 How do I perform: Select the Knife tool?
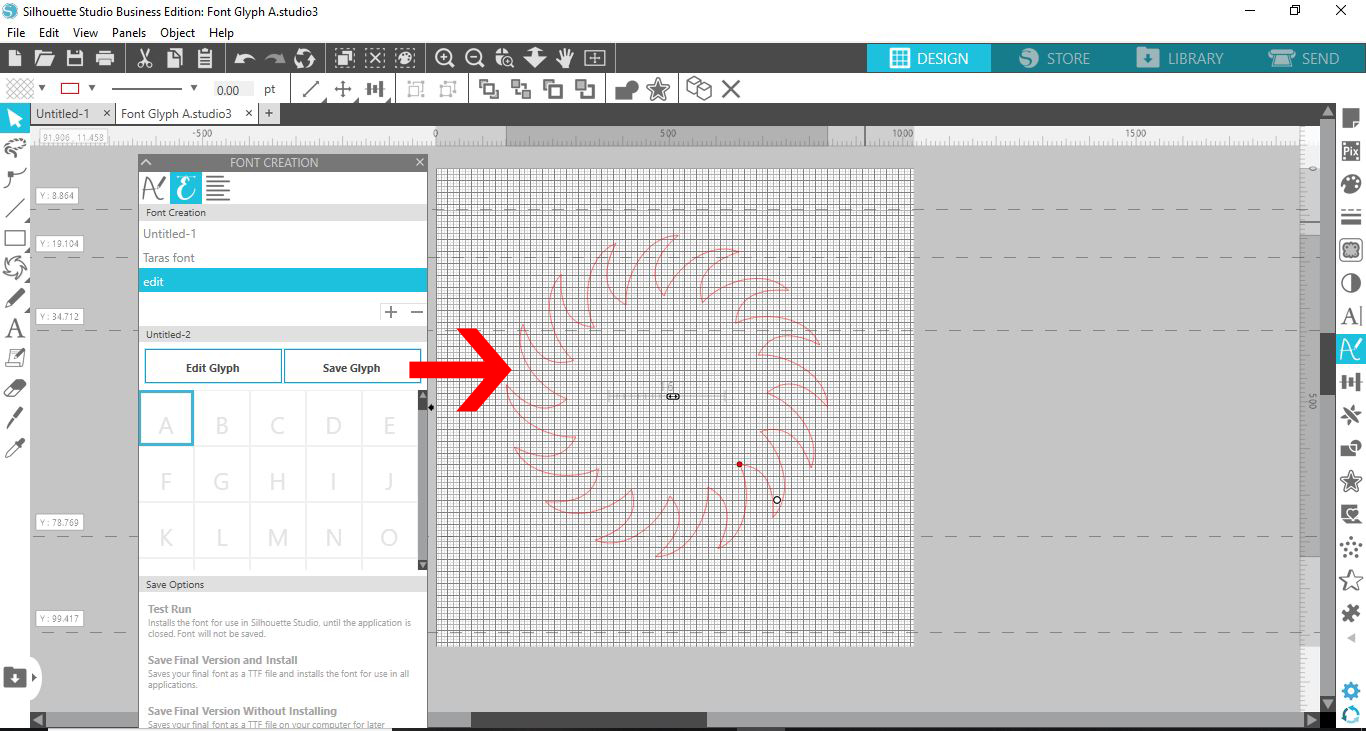(15, 418)
